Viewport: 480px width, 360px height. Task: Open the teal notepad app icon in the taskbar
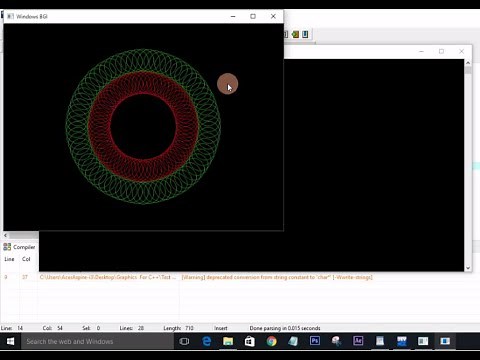pos(293,341)
